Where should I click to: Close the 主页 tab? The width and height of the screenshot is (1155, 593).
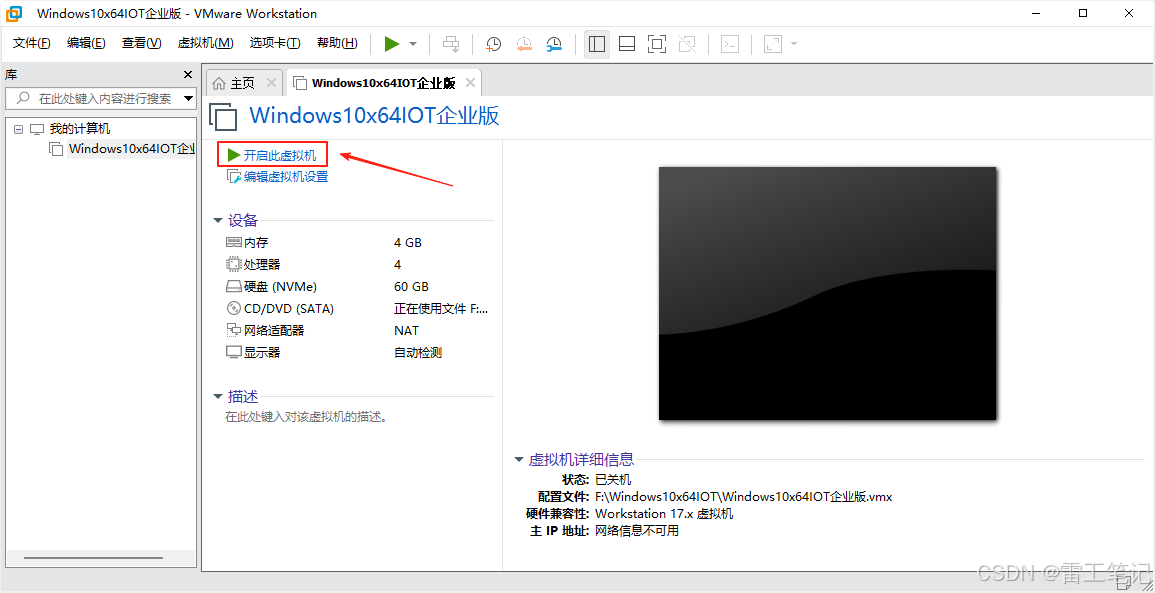(270, 83)
